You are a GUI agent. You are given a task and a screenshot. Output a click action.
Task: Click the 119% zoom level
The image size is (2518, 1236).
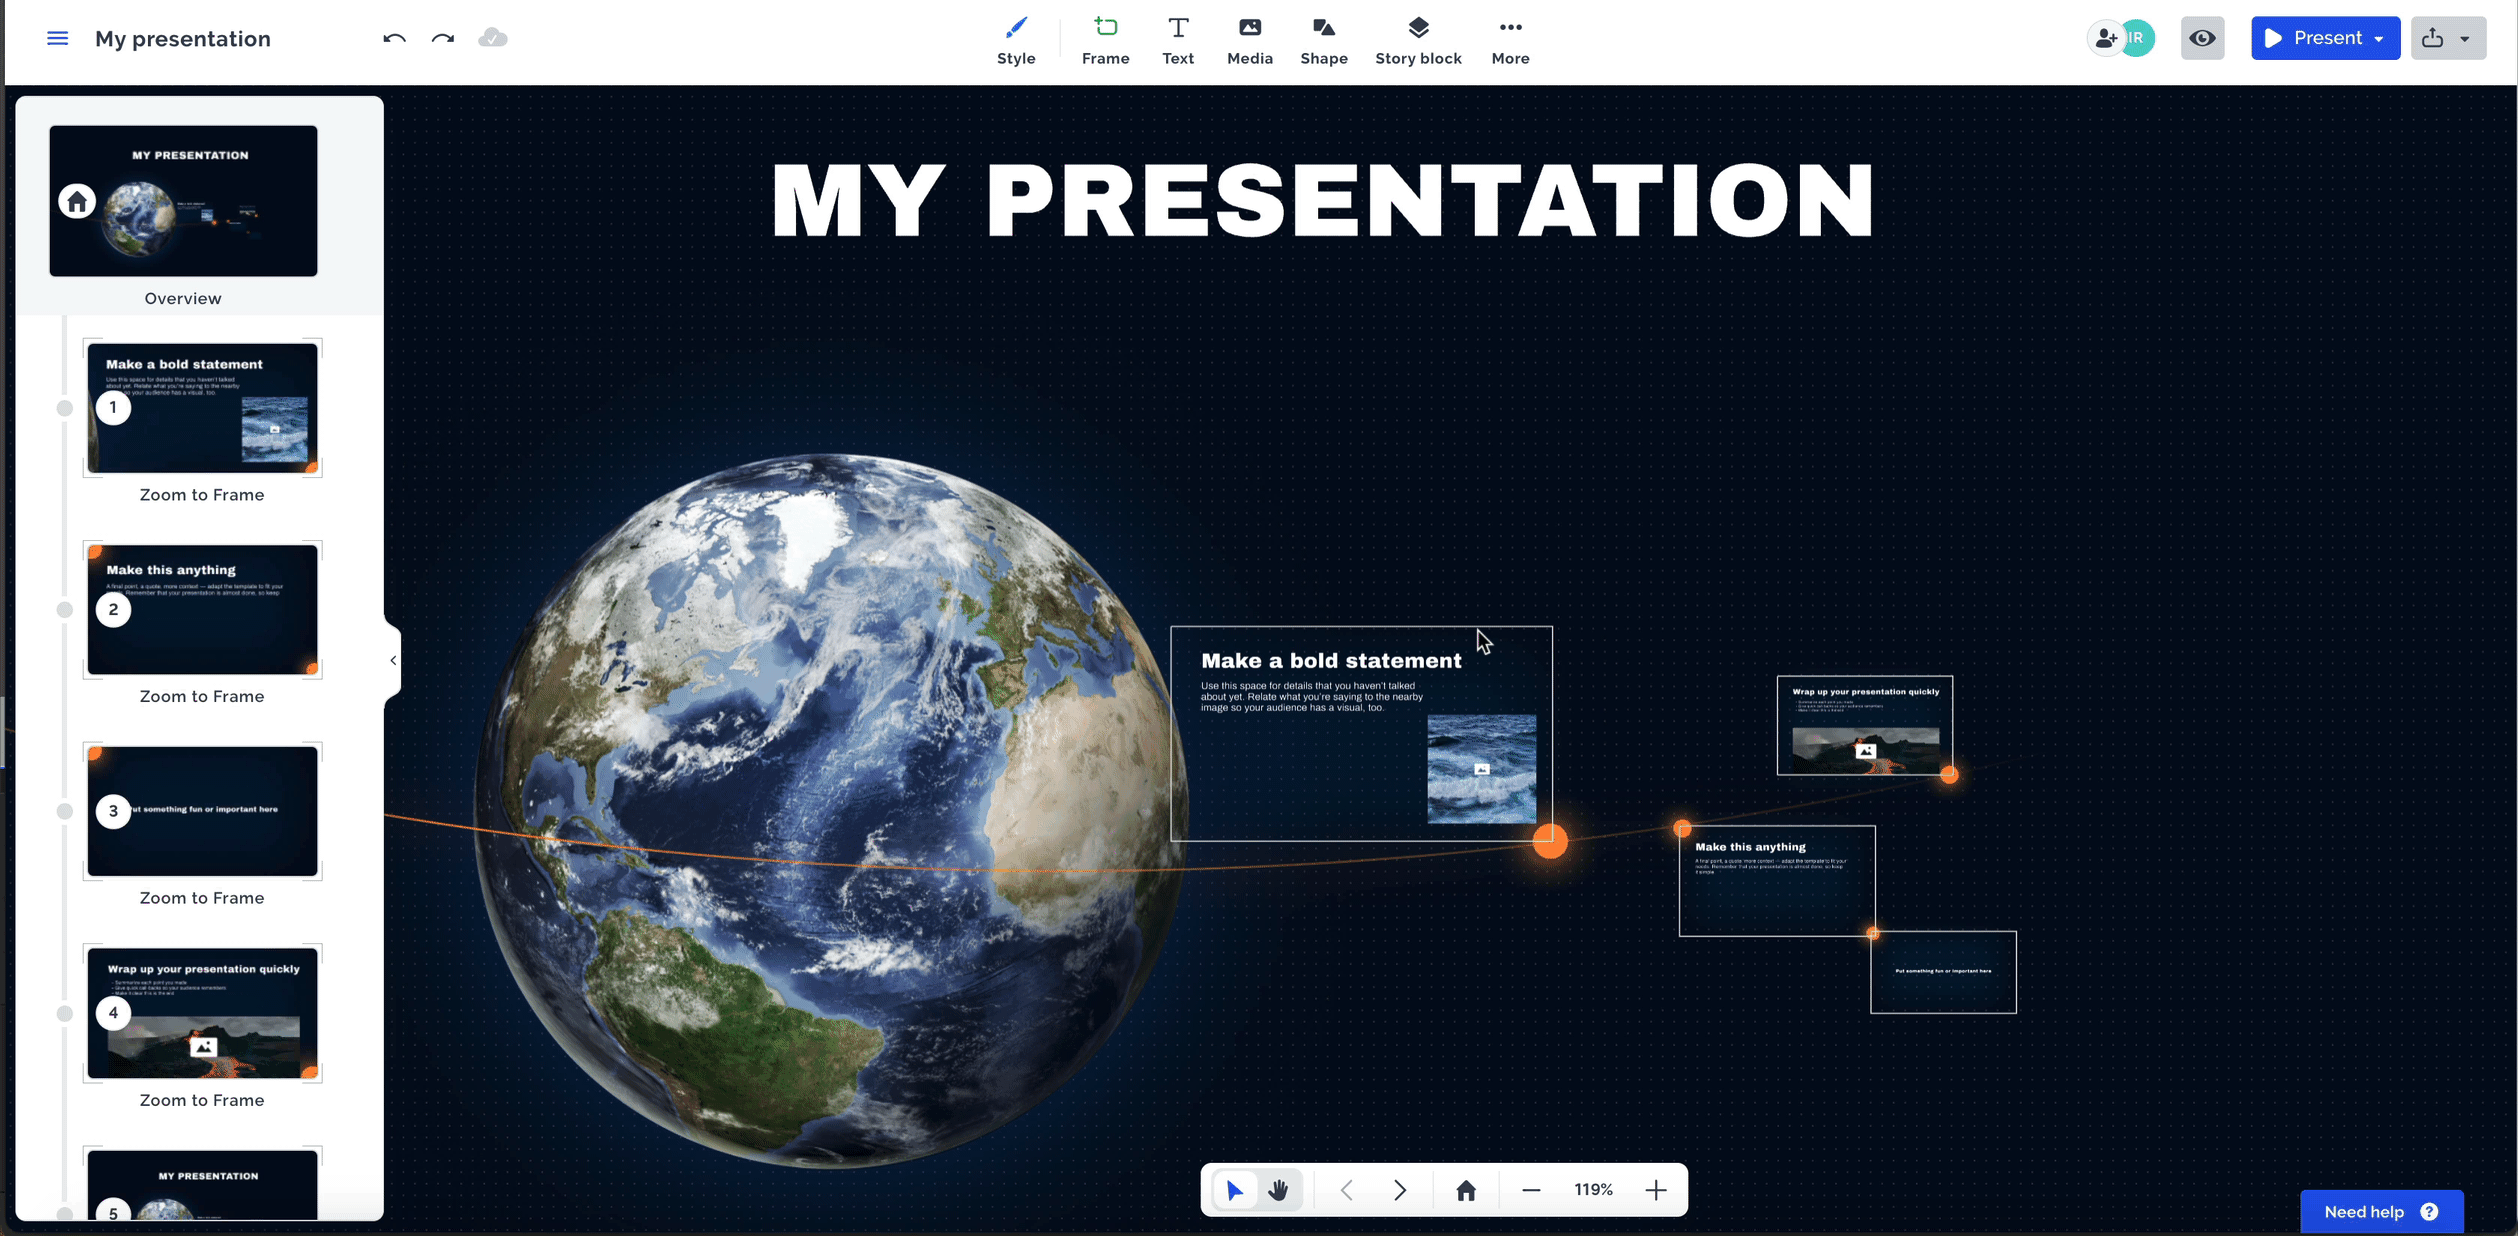(1593, 1190)
